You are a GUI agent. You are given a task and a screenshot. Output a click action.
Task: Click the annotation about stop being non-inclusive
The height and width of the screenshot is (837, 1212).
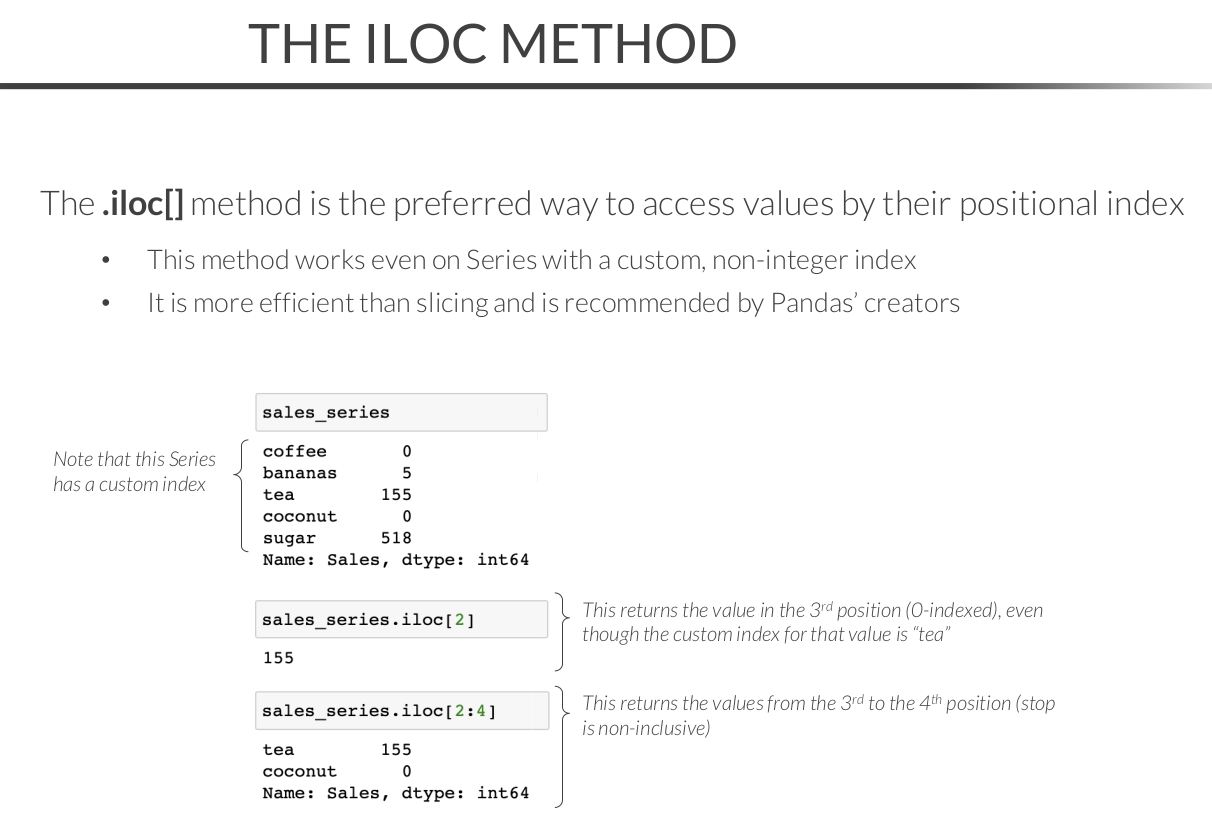[x=817, y=715]
